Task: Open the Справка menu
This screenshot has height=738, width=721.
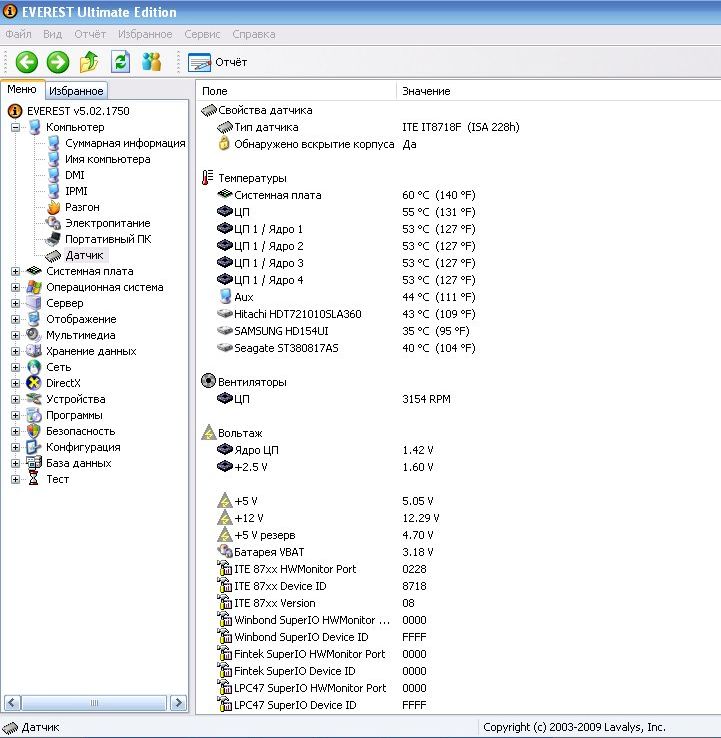Action: pyautogui.click(x=254, y=34)
